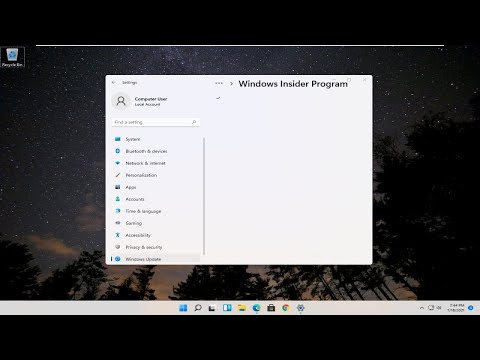Click the sidebar vertical scrollbar
Image resolution: width=480 pixels, height=360 pixels.
pyautogui.click(x=204, y=196)
